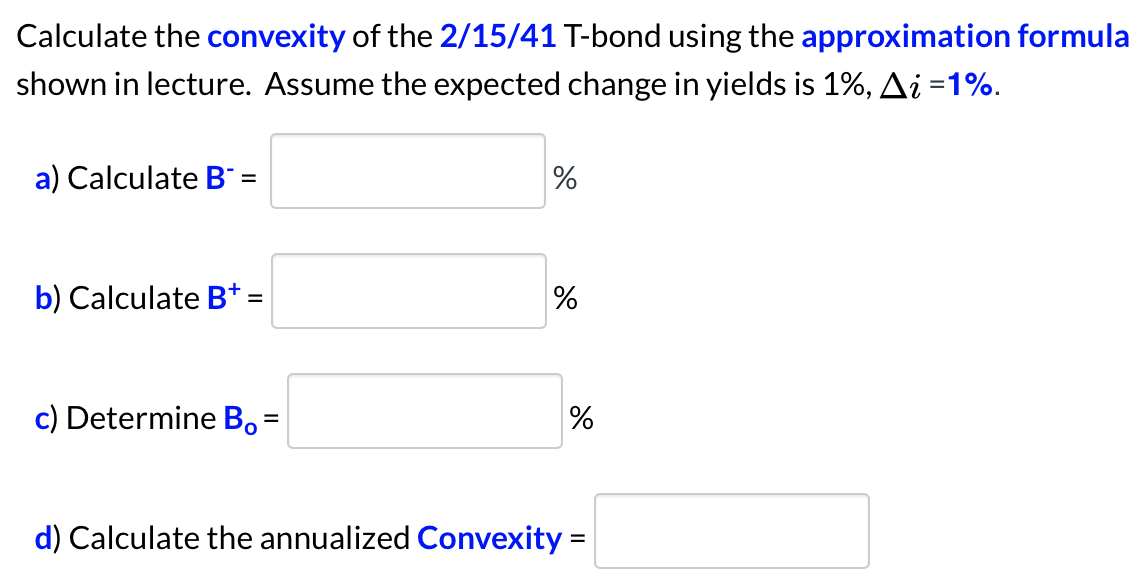
Task: Click the blue B⁻ label in part a
Action: click(x=219, y=178)
